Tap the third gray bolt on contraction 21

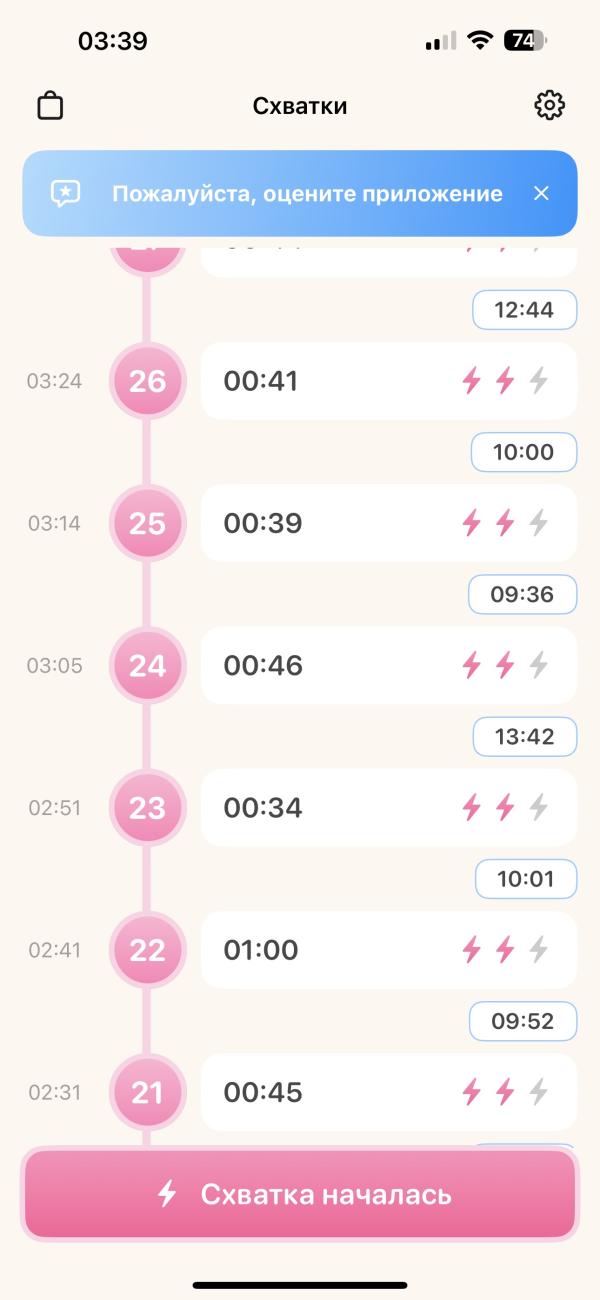click(538, 1091)
